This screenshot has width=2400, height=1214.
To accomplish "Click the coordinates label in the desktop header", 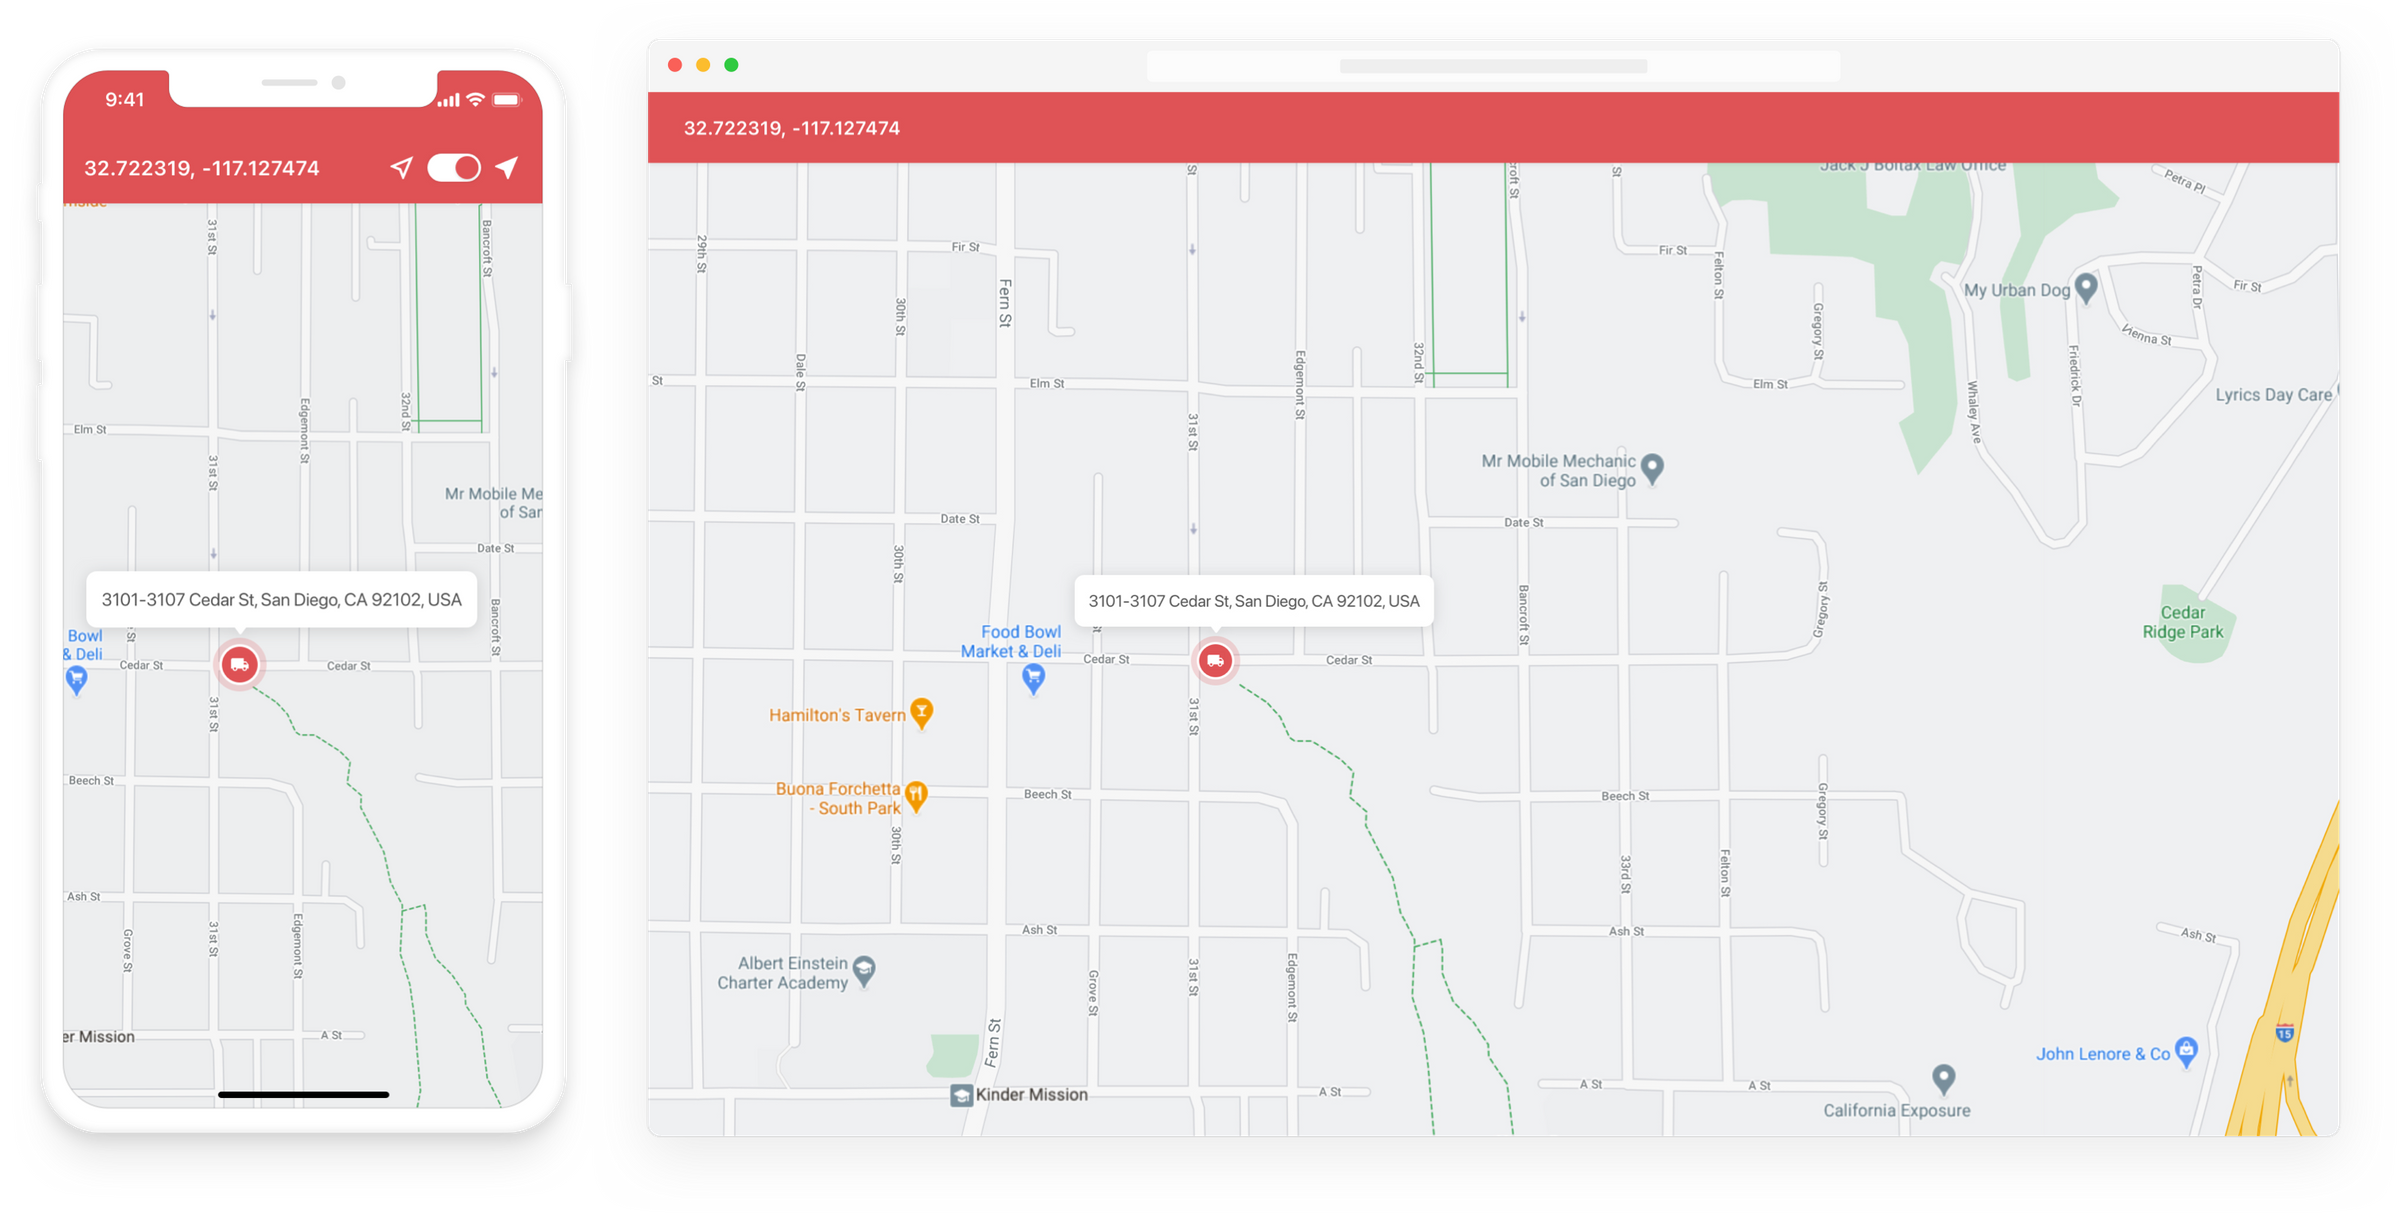I will (790, 128).
